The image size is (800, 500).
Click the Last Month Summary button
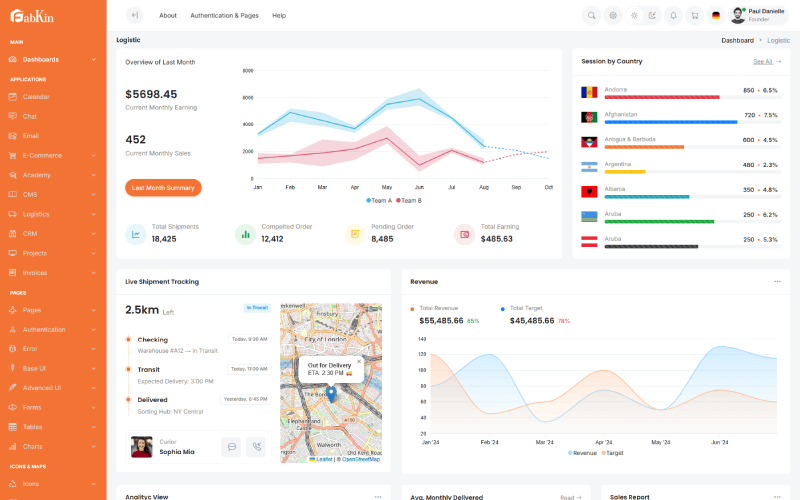click(163, 188)
